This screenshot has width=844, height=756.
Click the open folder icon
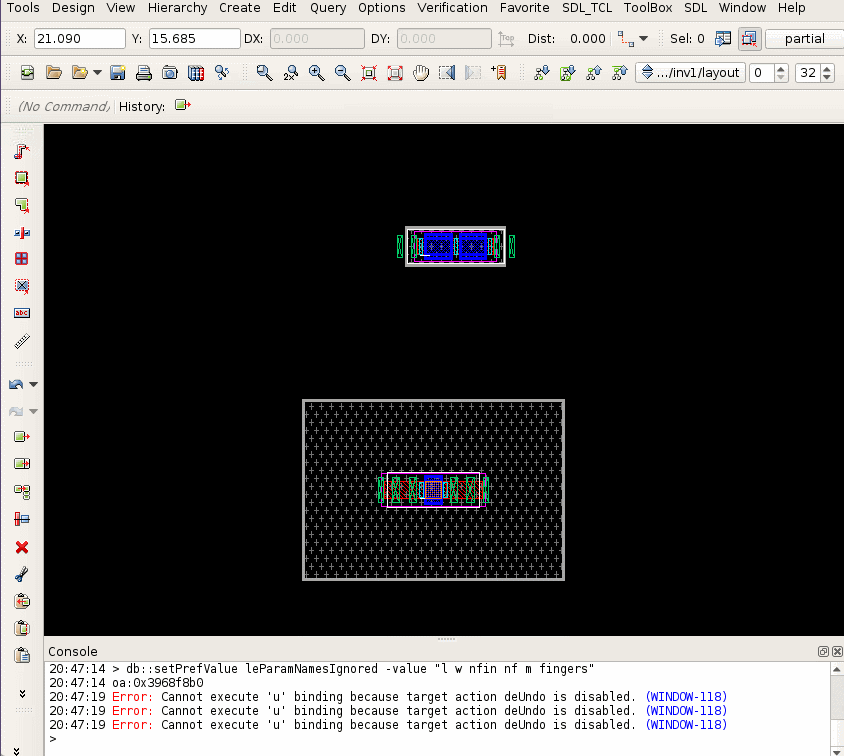tap(53, 73)
